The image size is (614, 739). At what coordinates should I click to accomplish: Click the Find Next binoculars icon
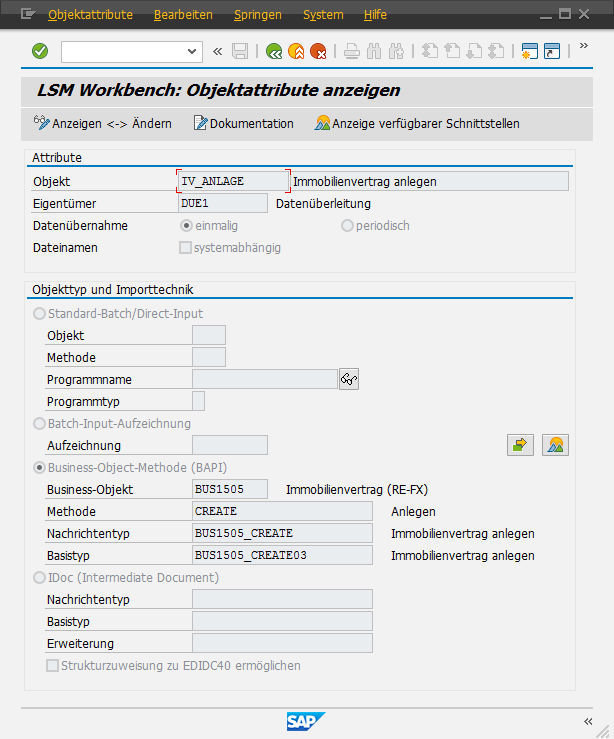[x=396, y=51]
